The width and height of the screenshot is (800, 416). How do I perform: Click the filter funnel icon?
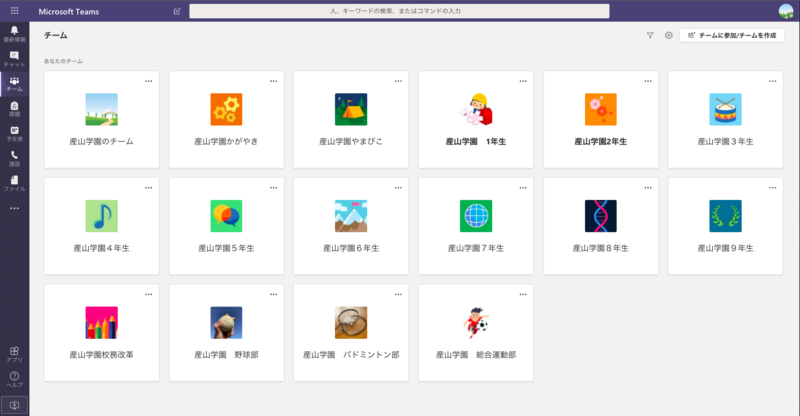coord(650,35)
